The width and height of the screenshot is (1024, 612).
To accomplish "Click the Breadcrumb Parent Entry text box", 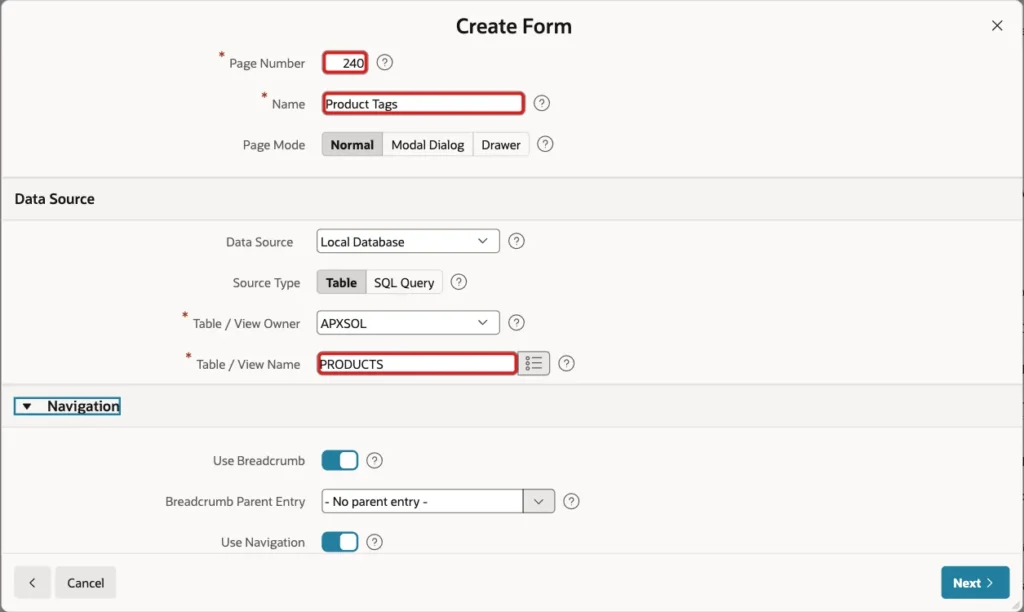I will click(422, 502).
